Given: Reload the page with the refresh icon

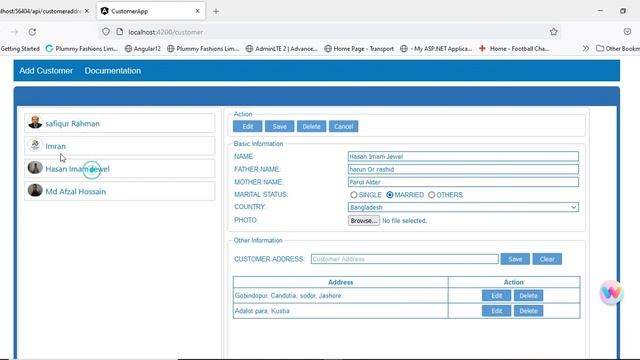Looking at the screenshot, I should coord(32,32).
